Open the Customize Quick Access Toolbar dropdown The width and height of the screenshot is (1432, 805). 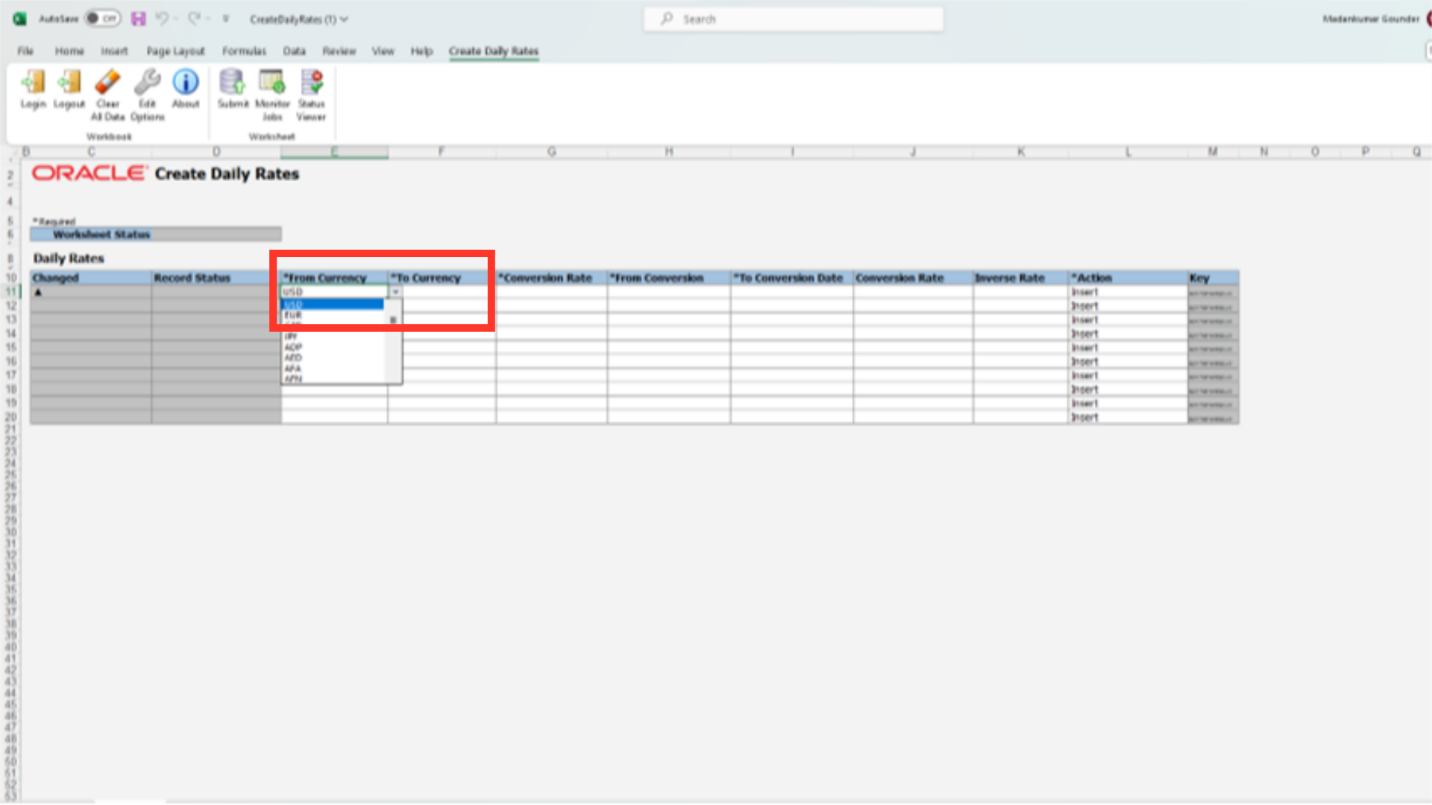[226, 19]
